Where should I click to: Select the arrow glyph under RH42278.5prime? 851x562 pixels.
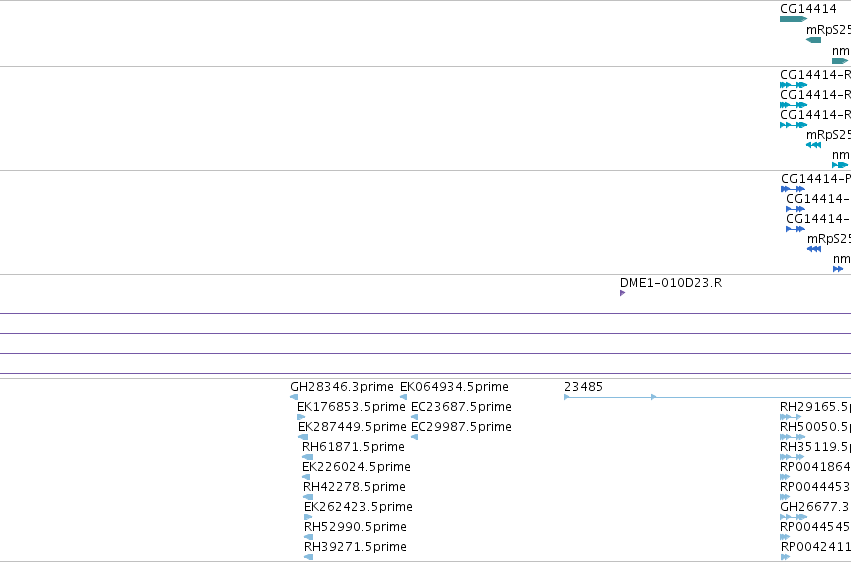(308, 497)
